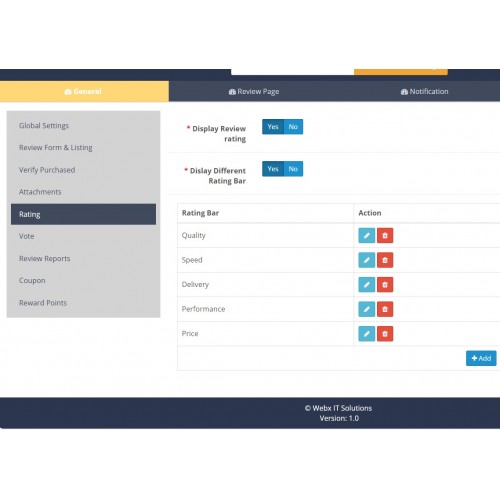The image size is (500, 500).
Task: Add a new rating bar
Action: [x=481, y=358]
